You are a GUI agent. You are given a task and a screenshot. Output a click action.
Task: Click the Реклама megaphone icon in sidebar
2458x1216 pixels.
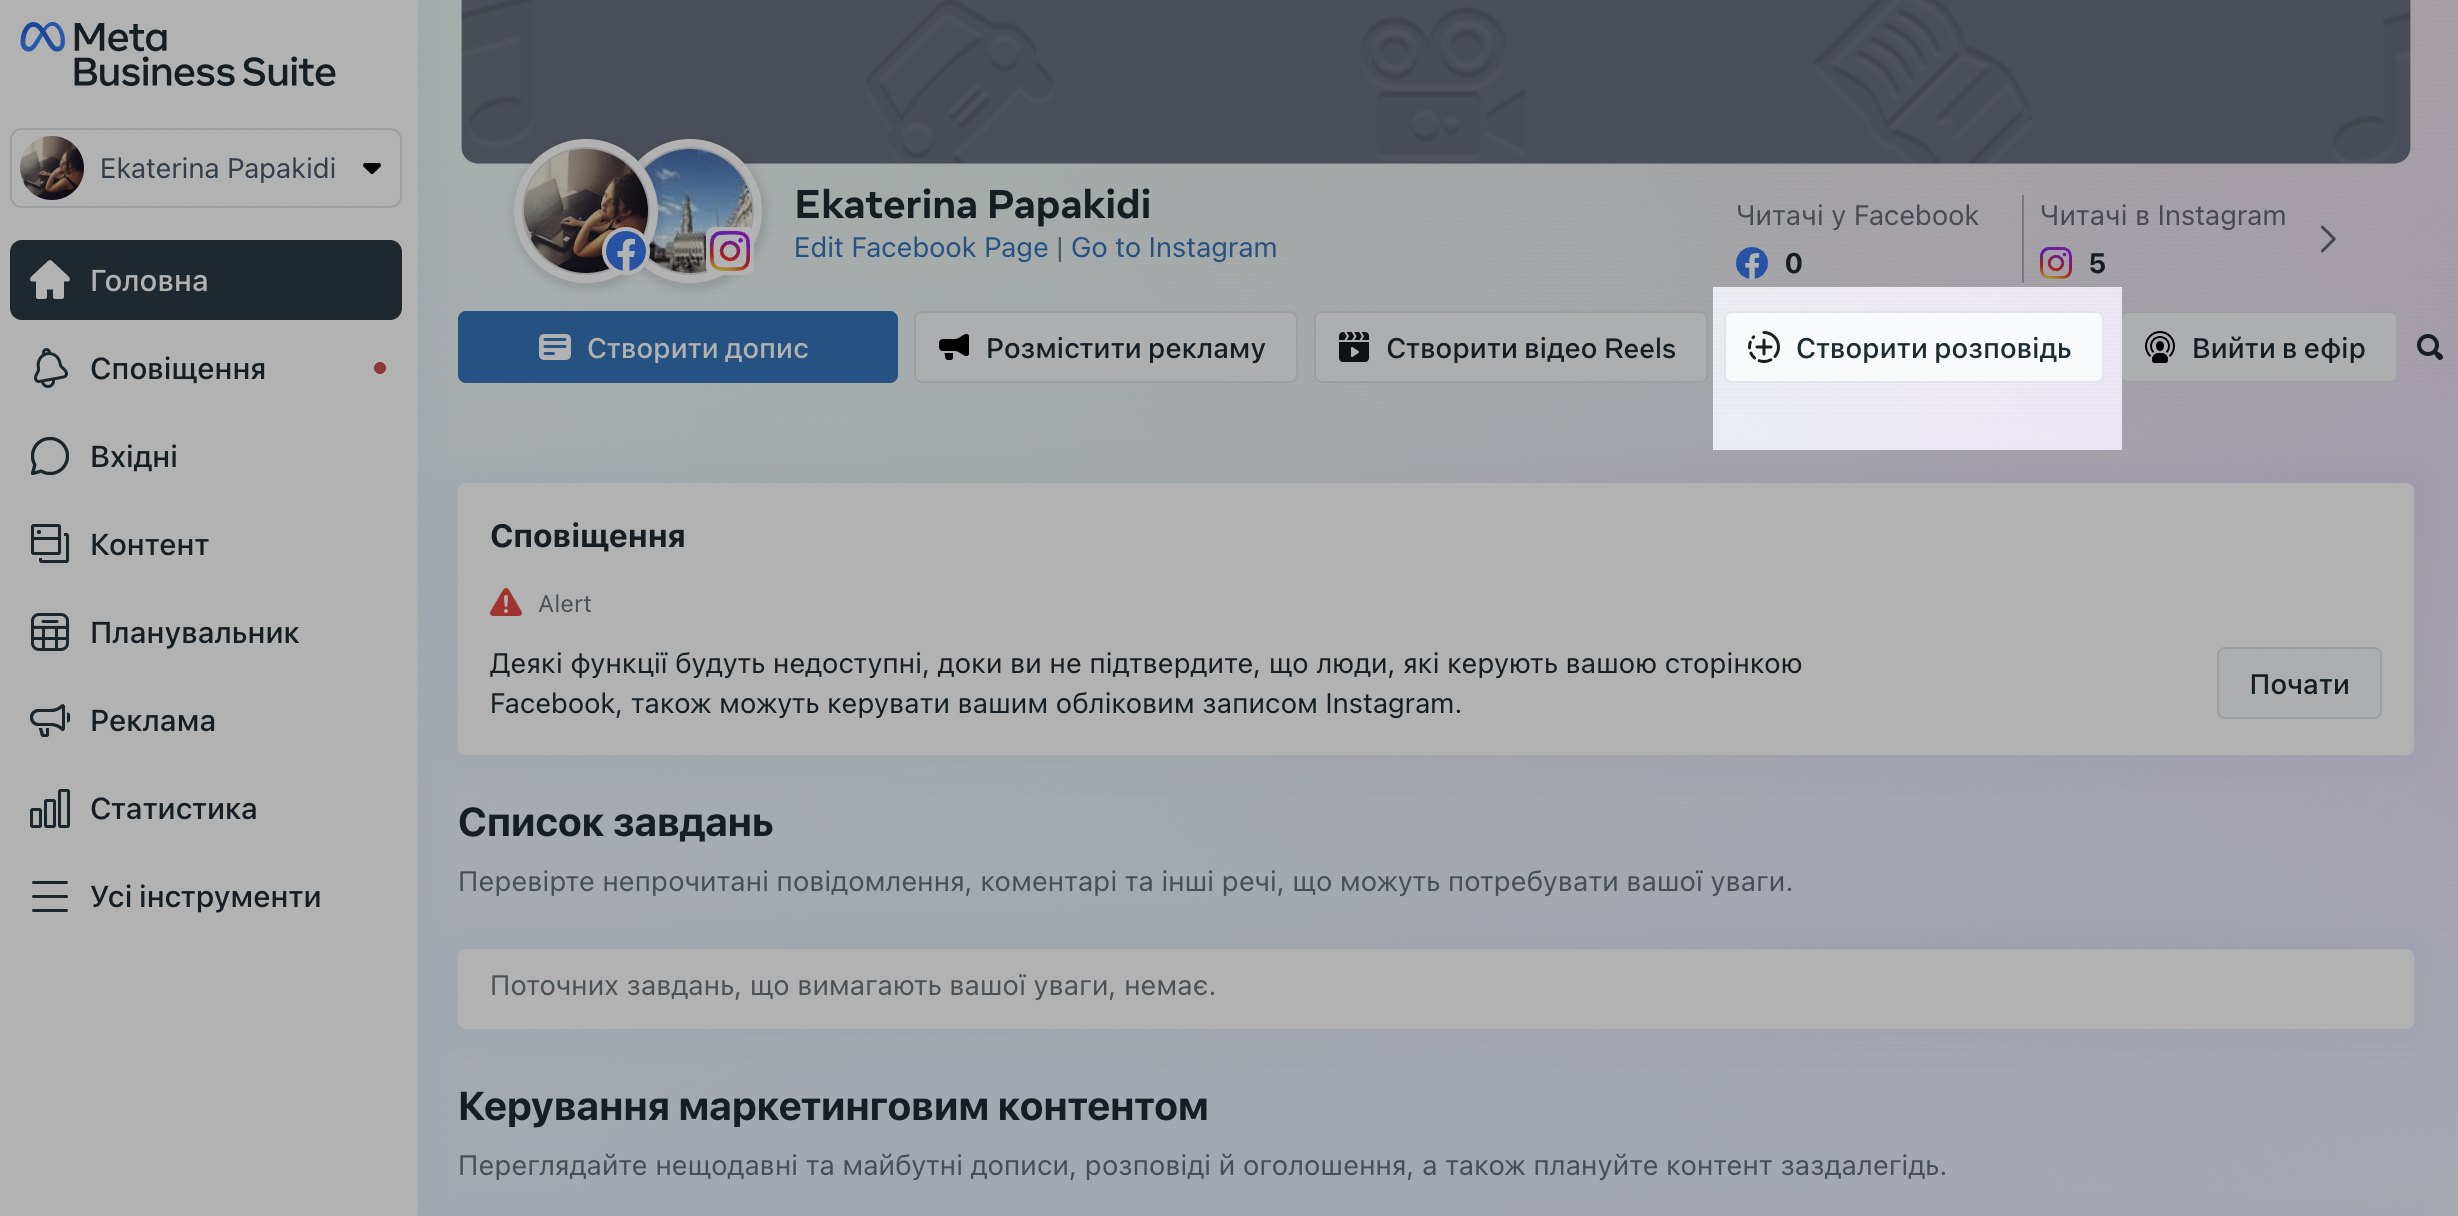49,720
